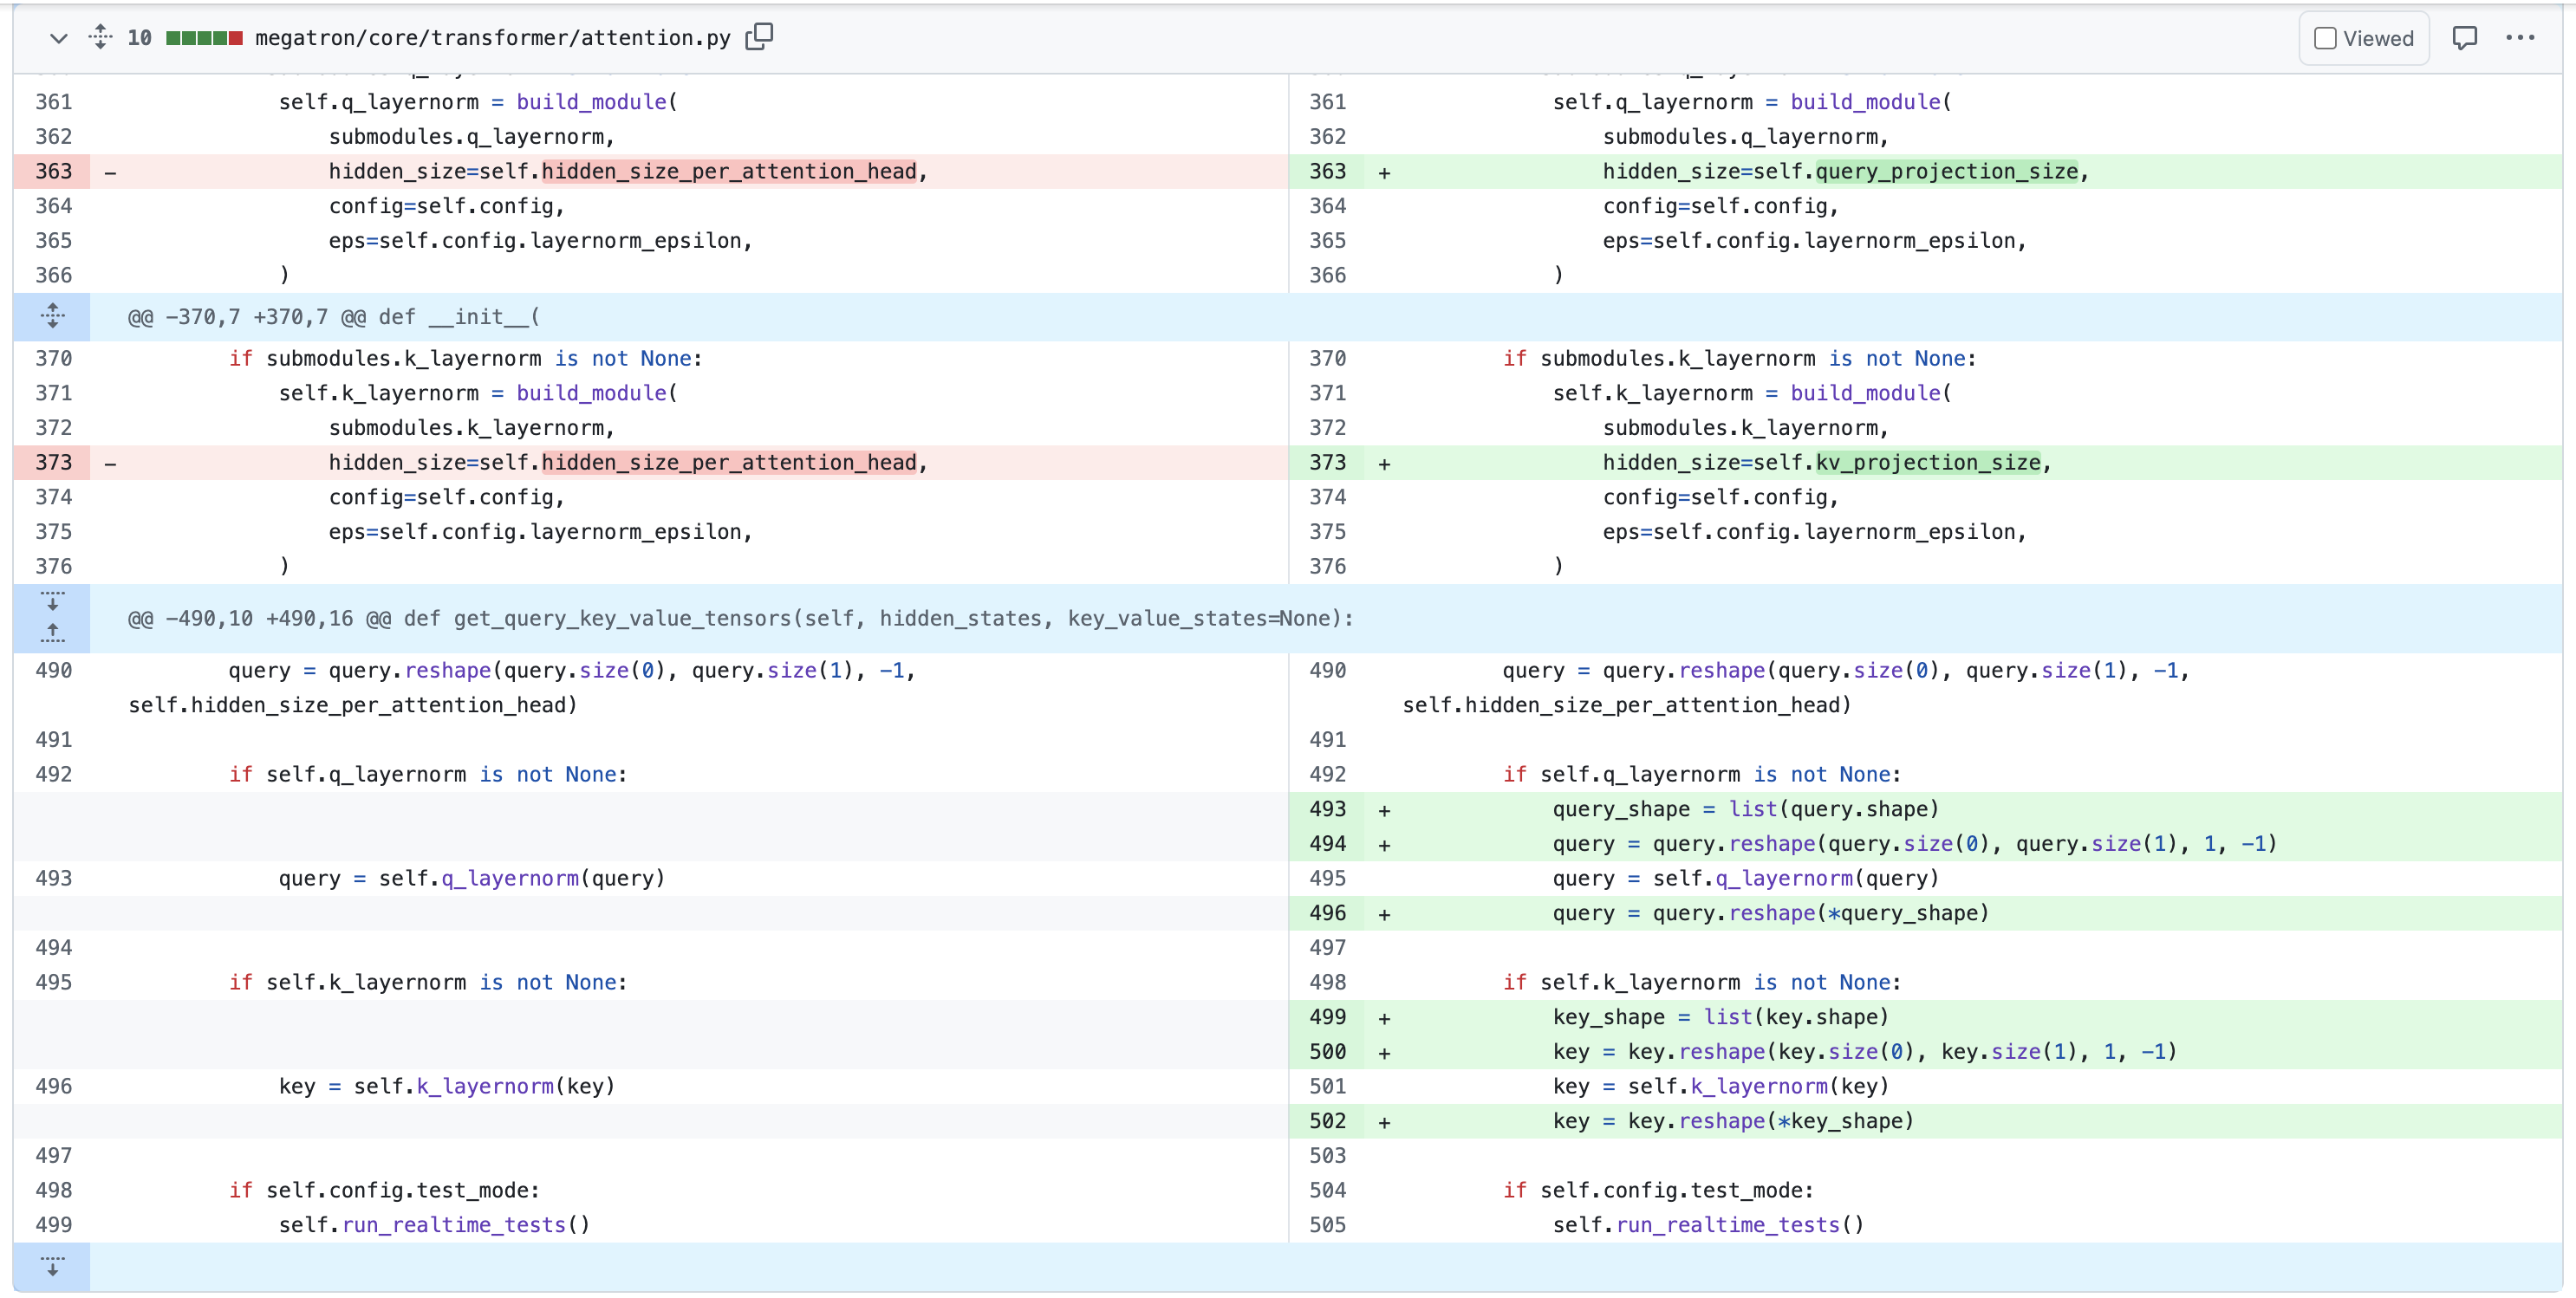Click left line 498 if self.config.test_mode
The height and width of the screenshot is (1298, 2576).
click(x=384, y=1190)
